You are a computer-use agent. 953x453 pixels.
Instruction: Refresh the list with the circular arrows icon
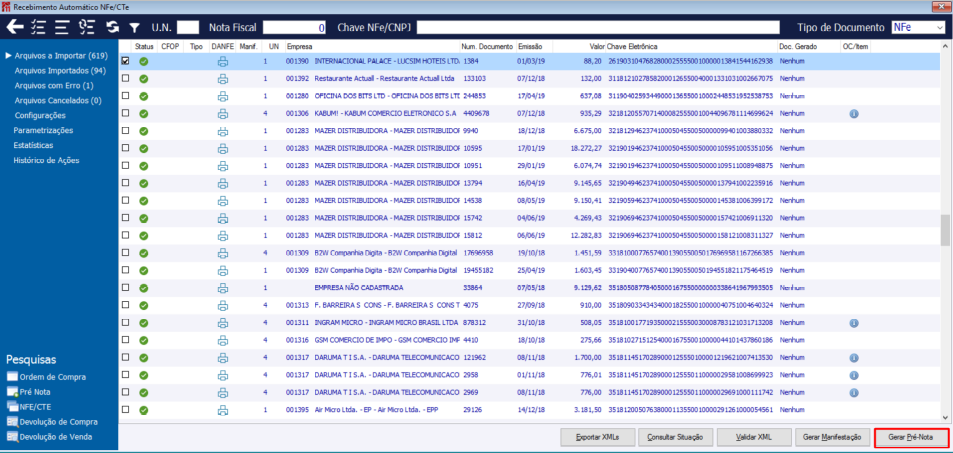coord(112,27)
